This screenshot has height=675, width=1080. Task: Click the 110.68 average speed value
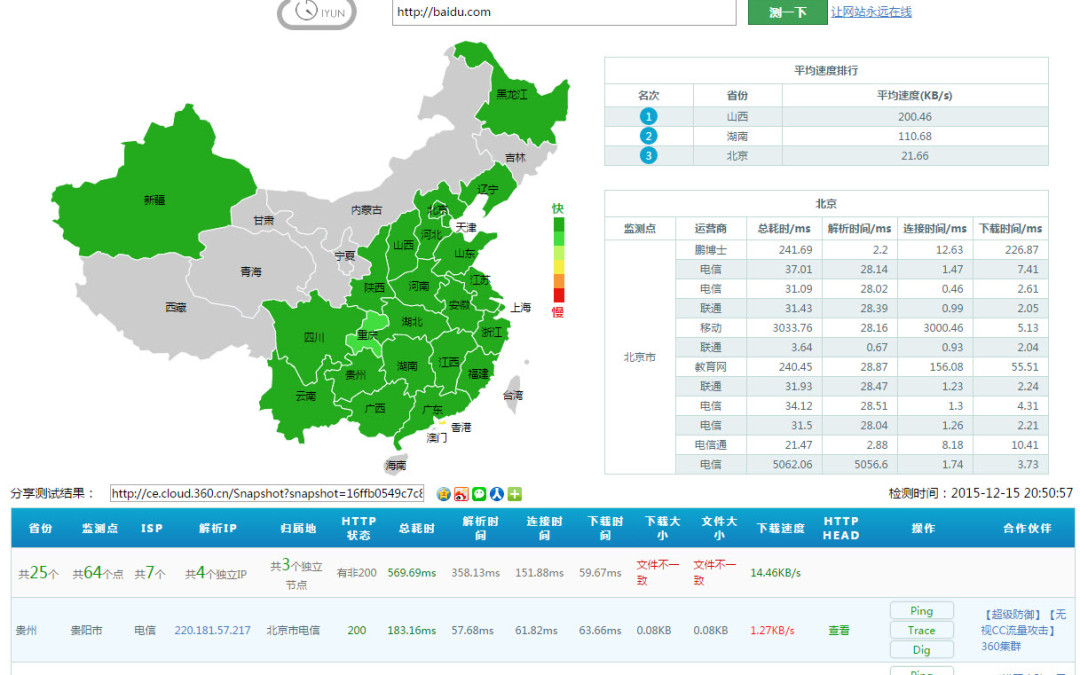coord(914,136)
